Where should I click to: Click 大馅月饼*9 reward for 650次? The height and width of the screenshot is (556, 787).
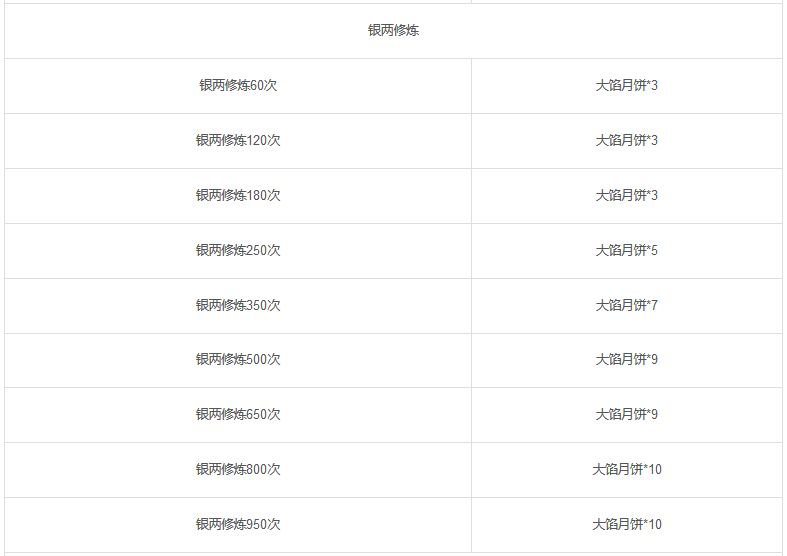click(627, 415)
